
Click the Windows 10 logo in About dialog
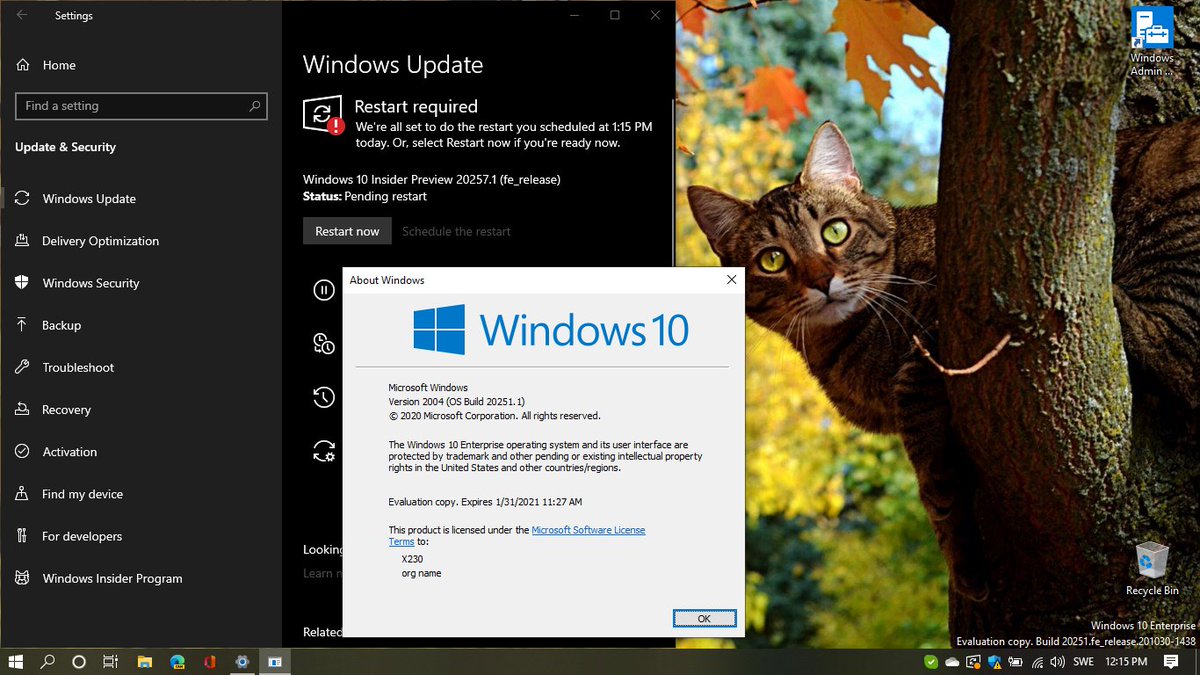pyautogui.click(x=551, y=330)
